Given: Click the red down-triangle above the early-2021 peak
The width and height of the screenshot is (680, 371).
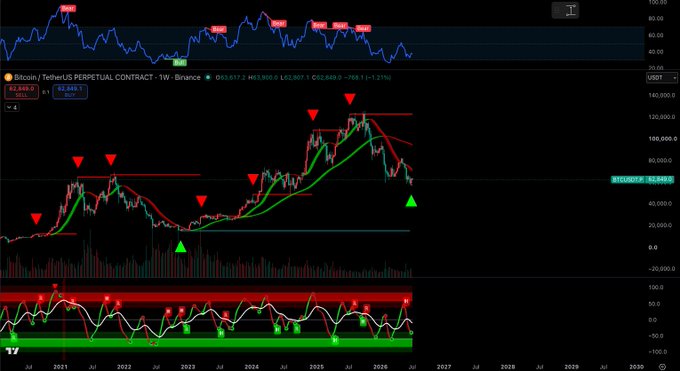Looking at the screenshot, I should (78, 162).
